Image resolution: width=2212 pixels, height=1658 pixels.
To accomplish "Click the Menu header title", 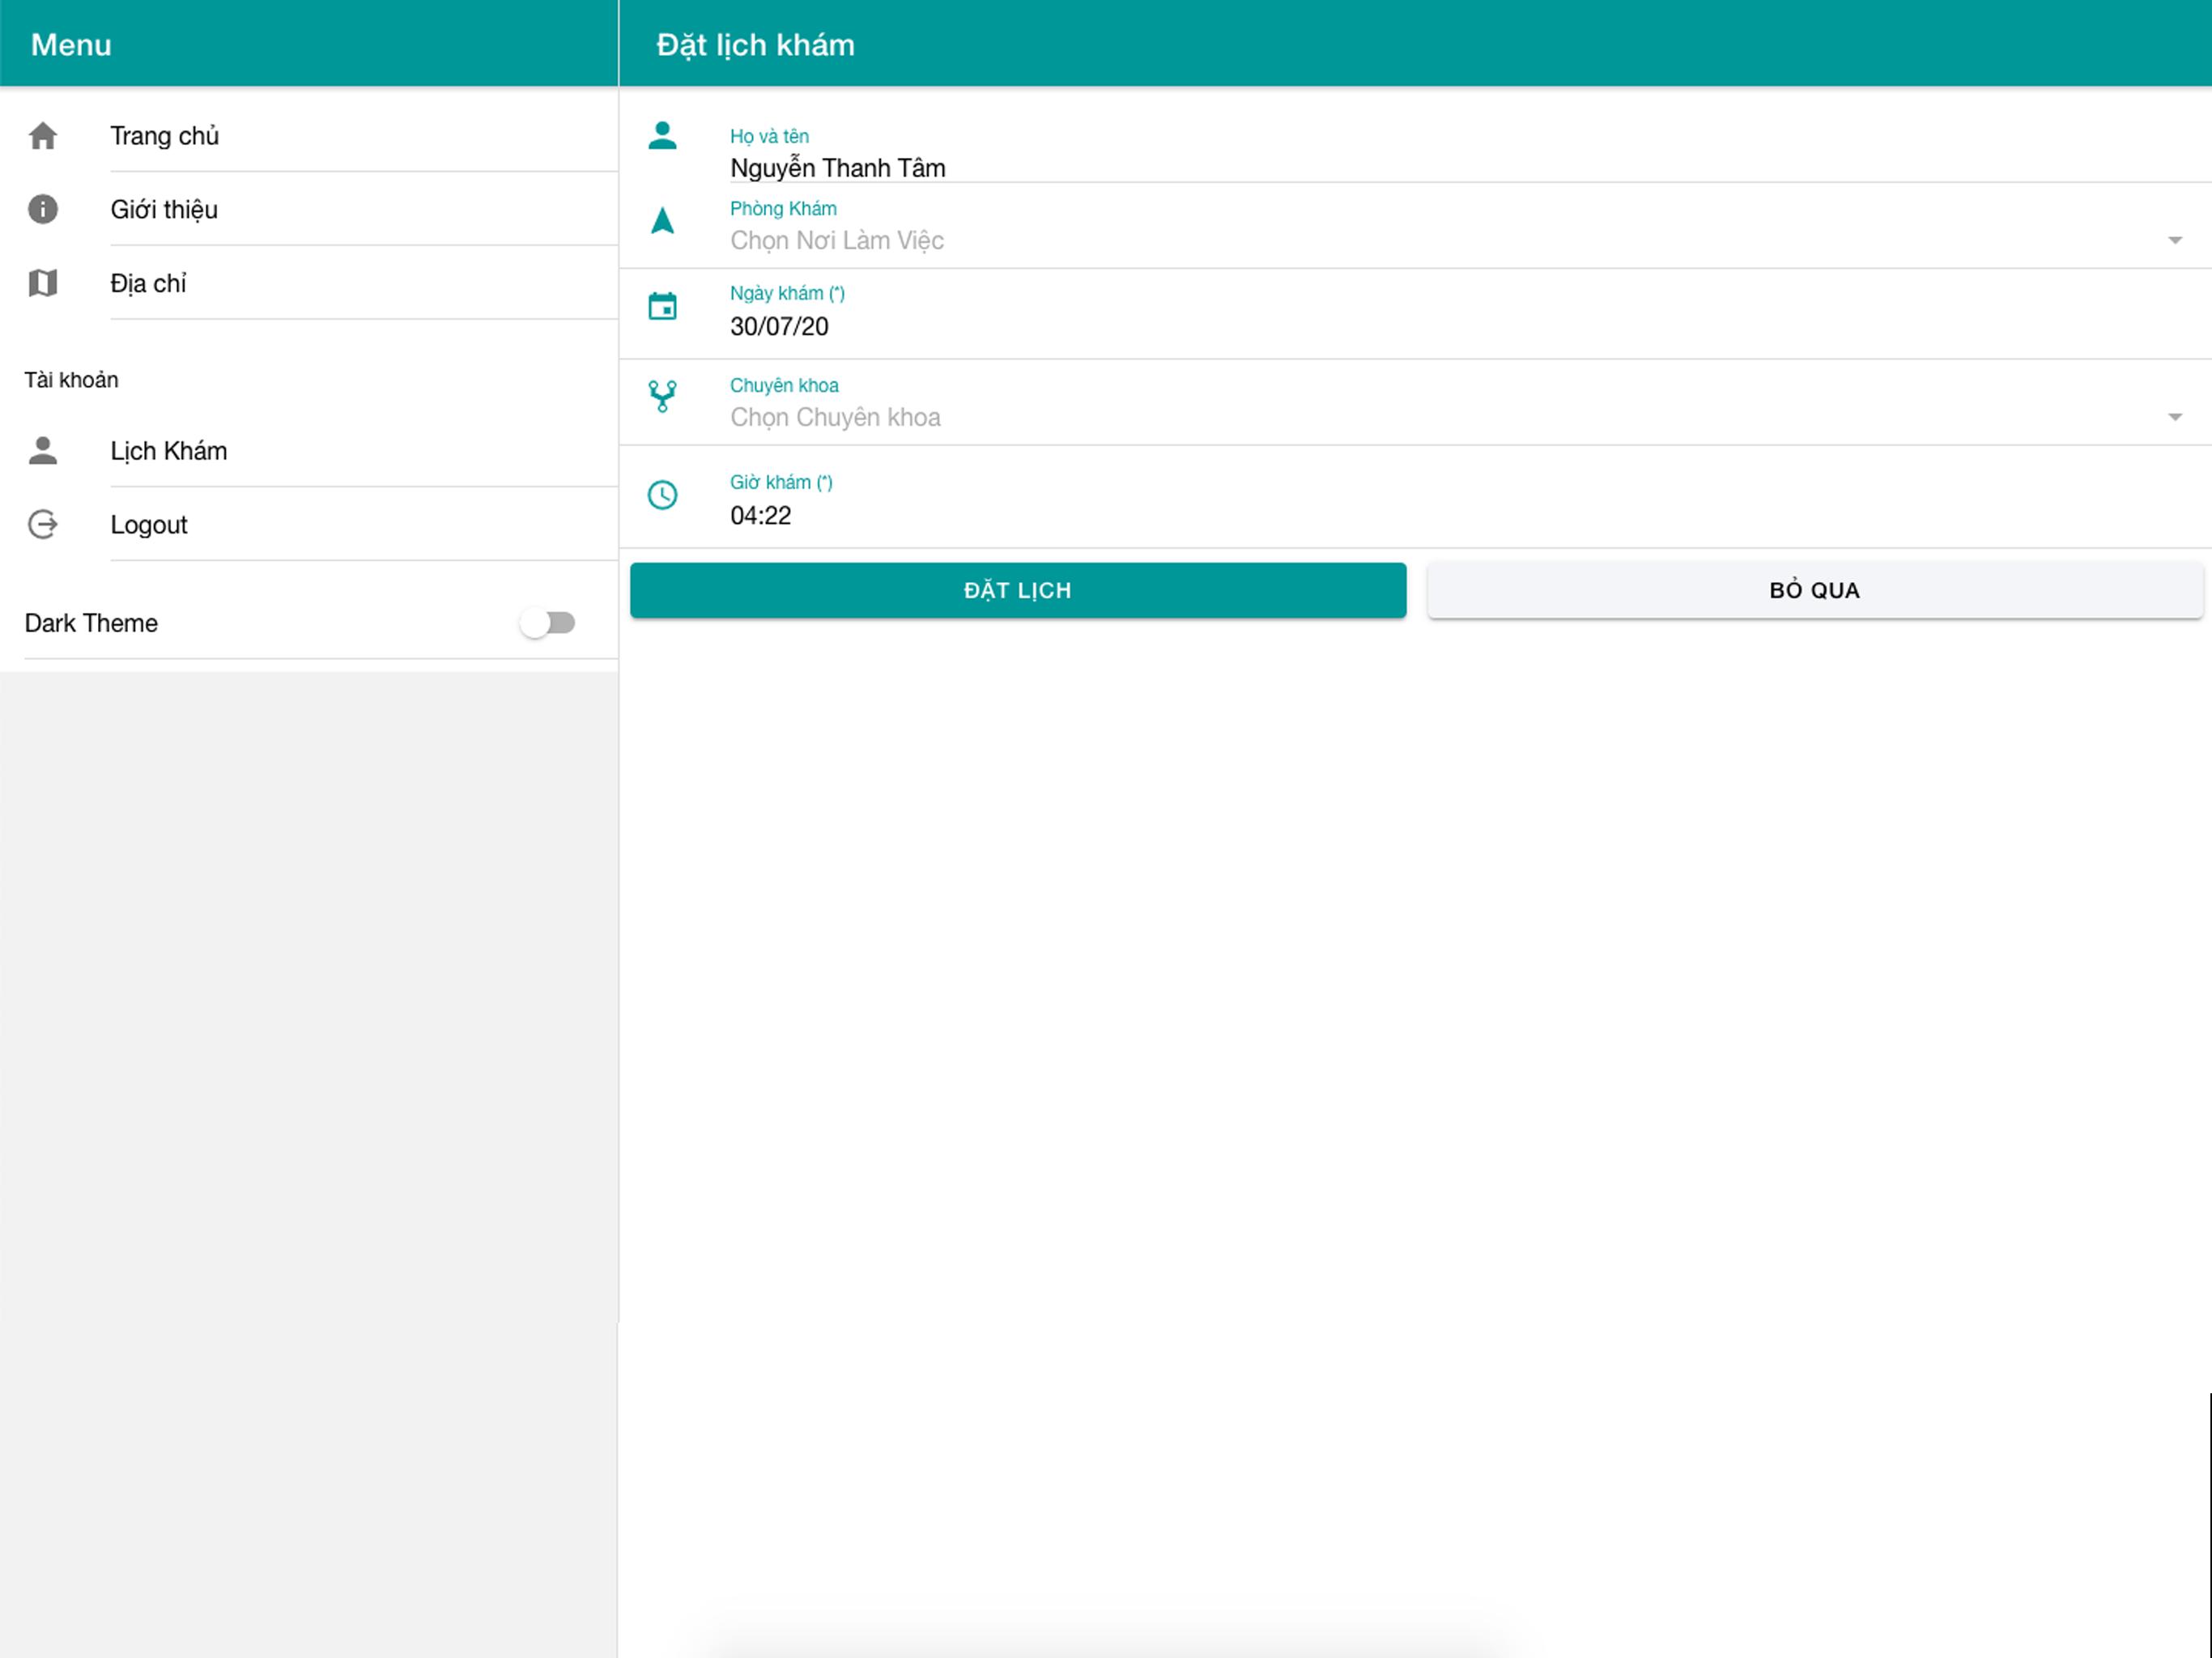I will coord(71,45).
